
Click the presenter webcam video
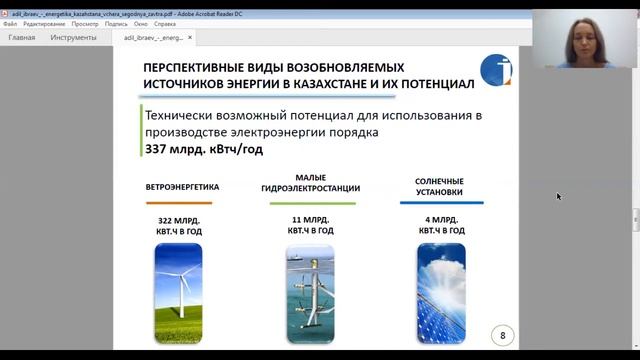click(x=585, y=39)
